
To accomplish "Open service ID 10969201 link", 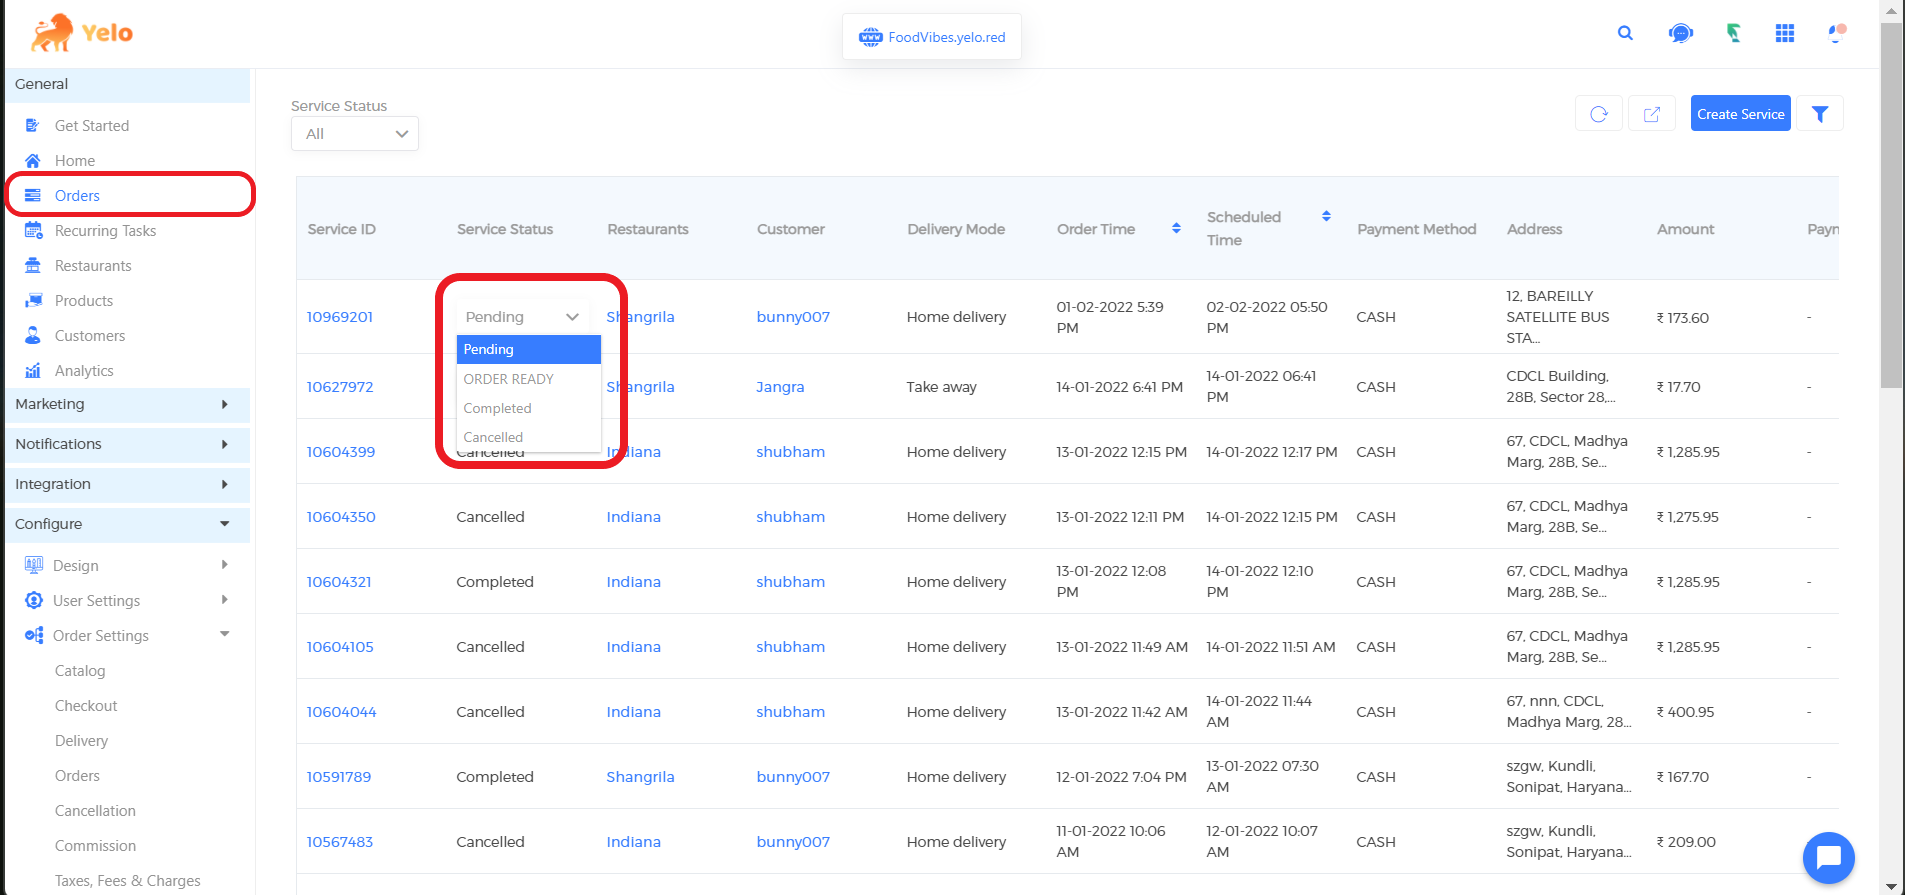I will click(340, 317).
